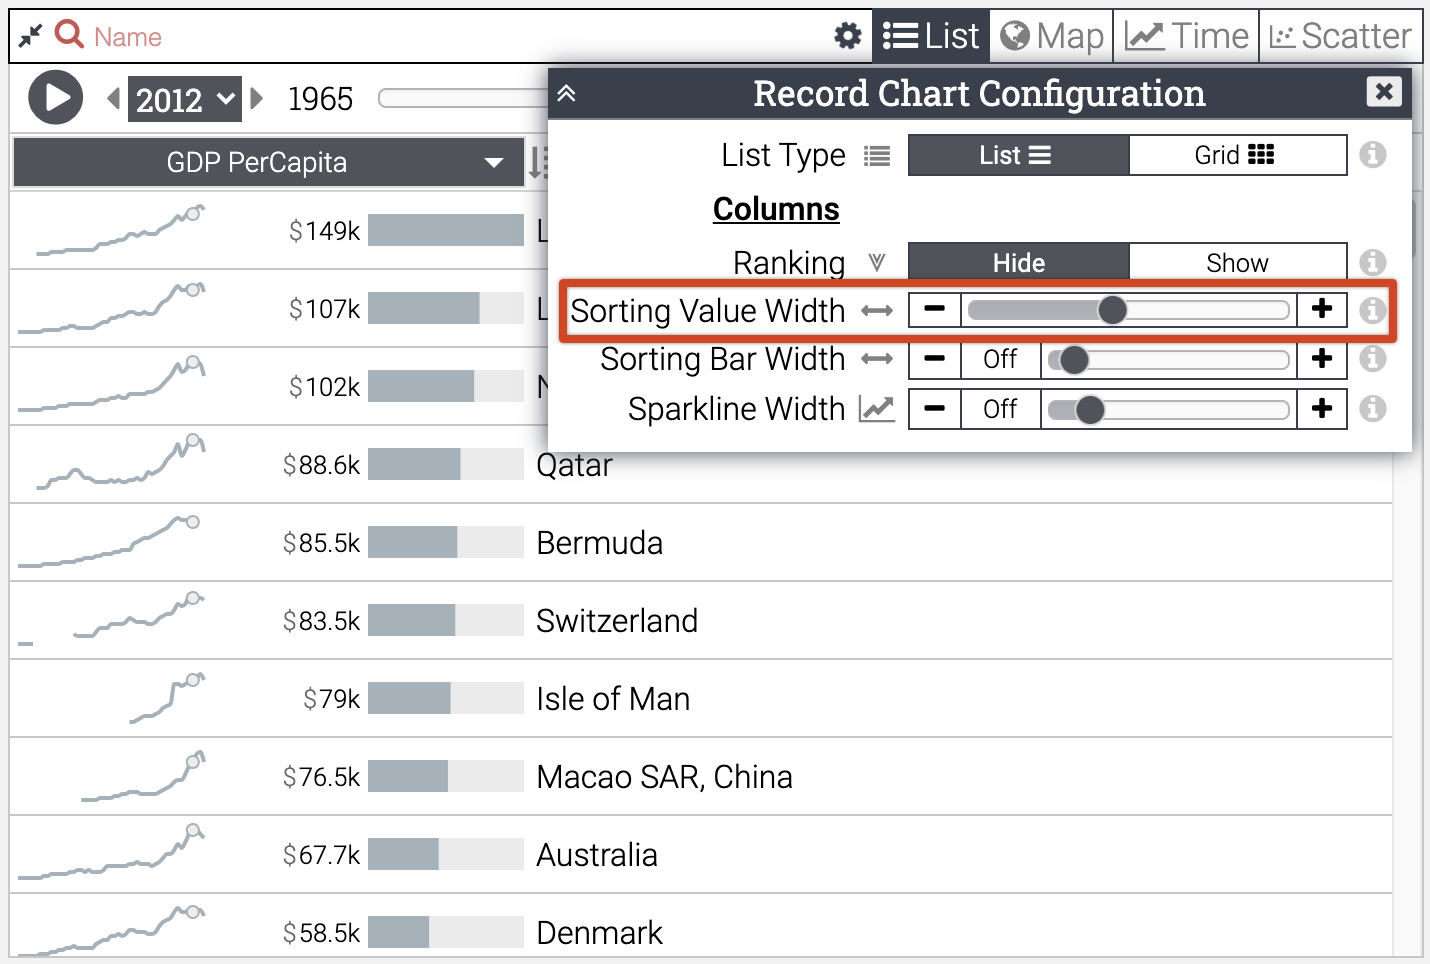Switch to the Scatter view tab

(x=1340, y=37)
